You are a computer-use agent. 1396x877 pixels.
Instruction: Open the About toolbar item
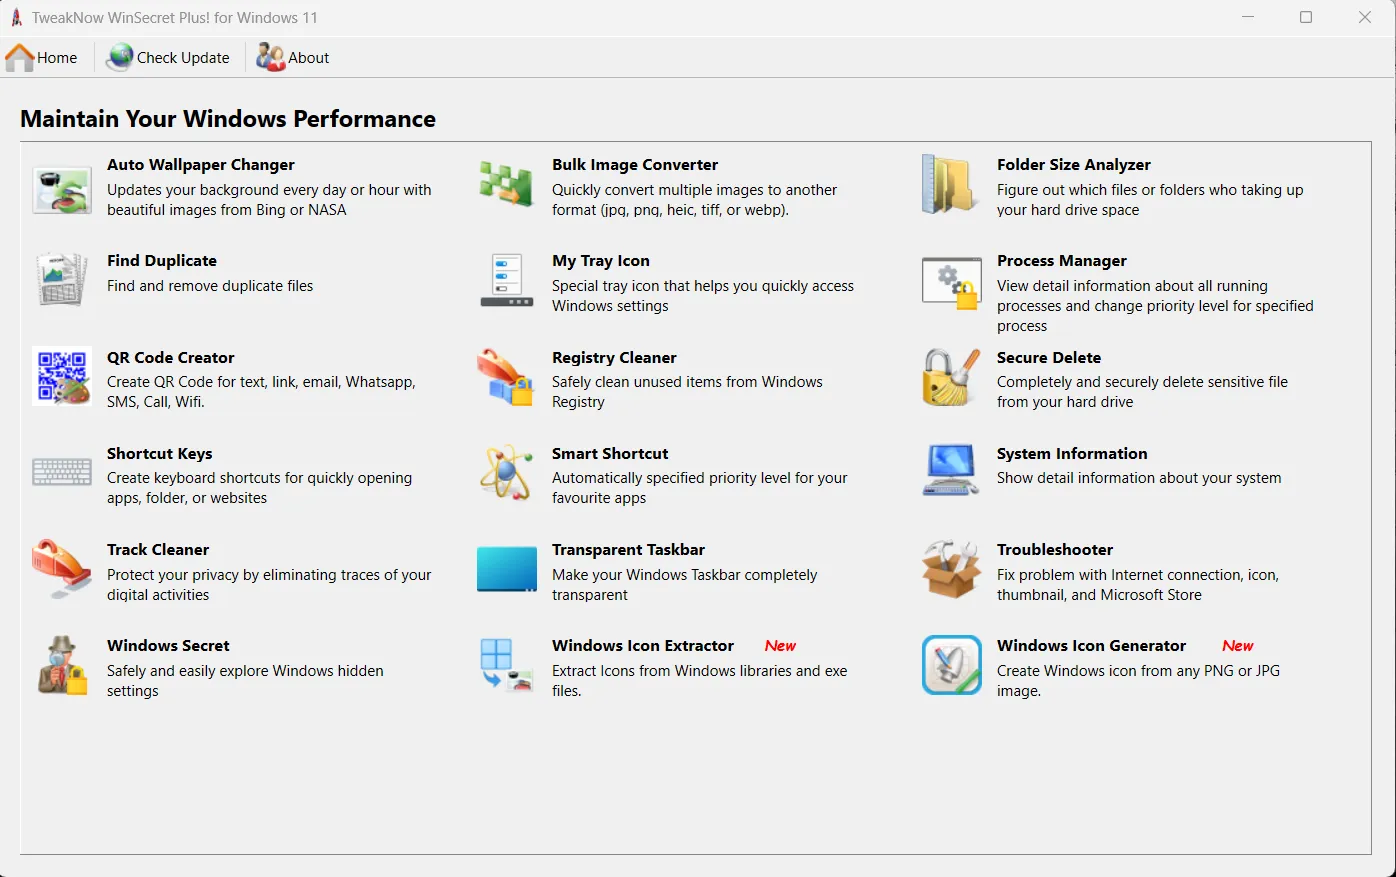click(x=292, y=58)
